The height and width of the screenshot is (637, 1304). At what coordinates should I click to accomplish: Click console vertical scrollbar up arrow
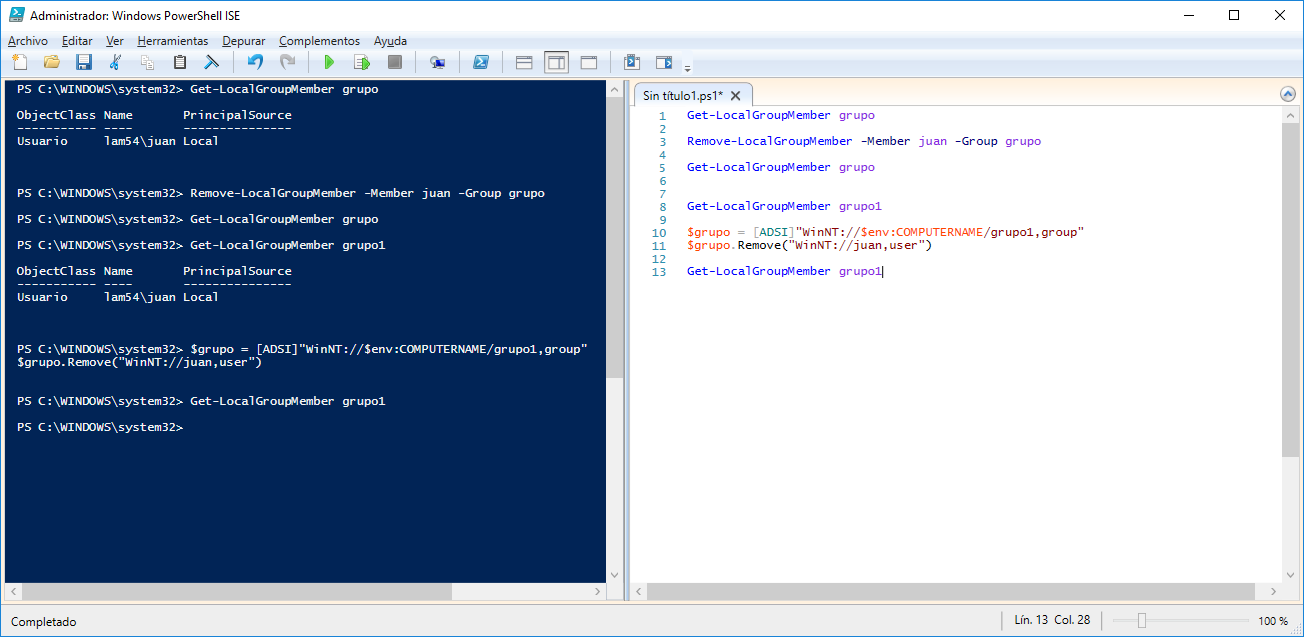[614, 89]
